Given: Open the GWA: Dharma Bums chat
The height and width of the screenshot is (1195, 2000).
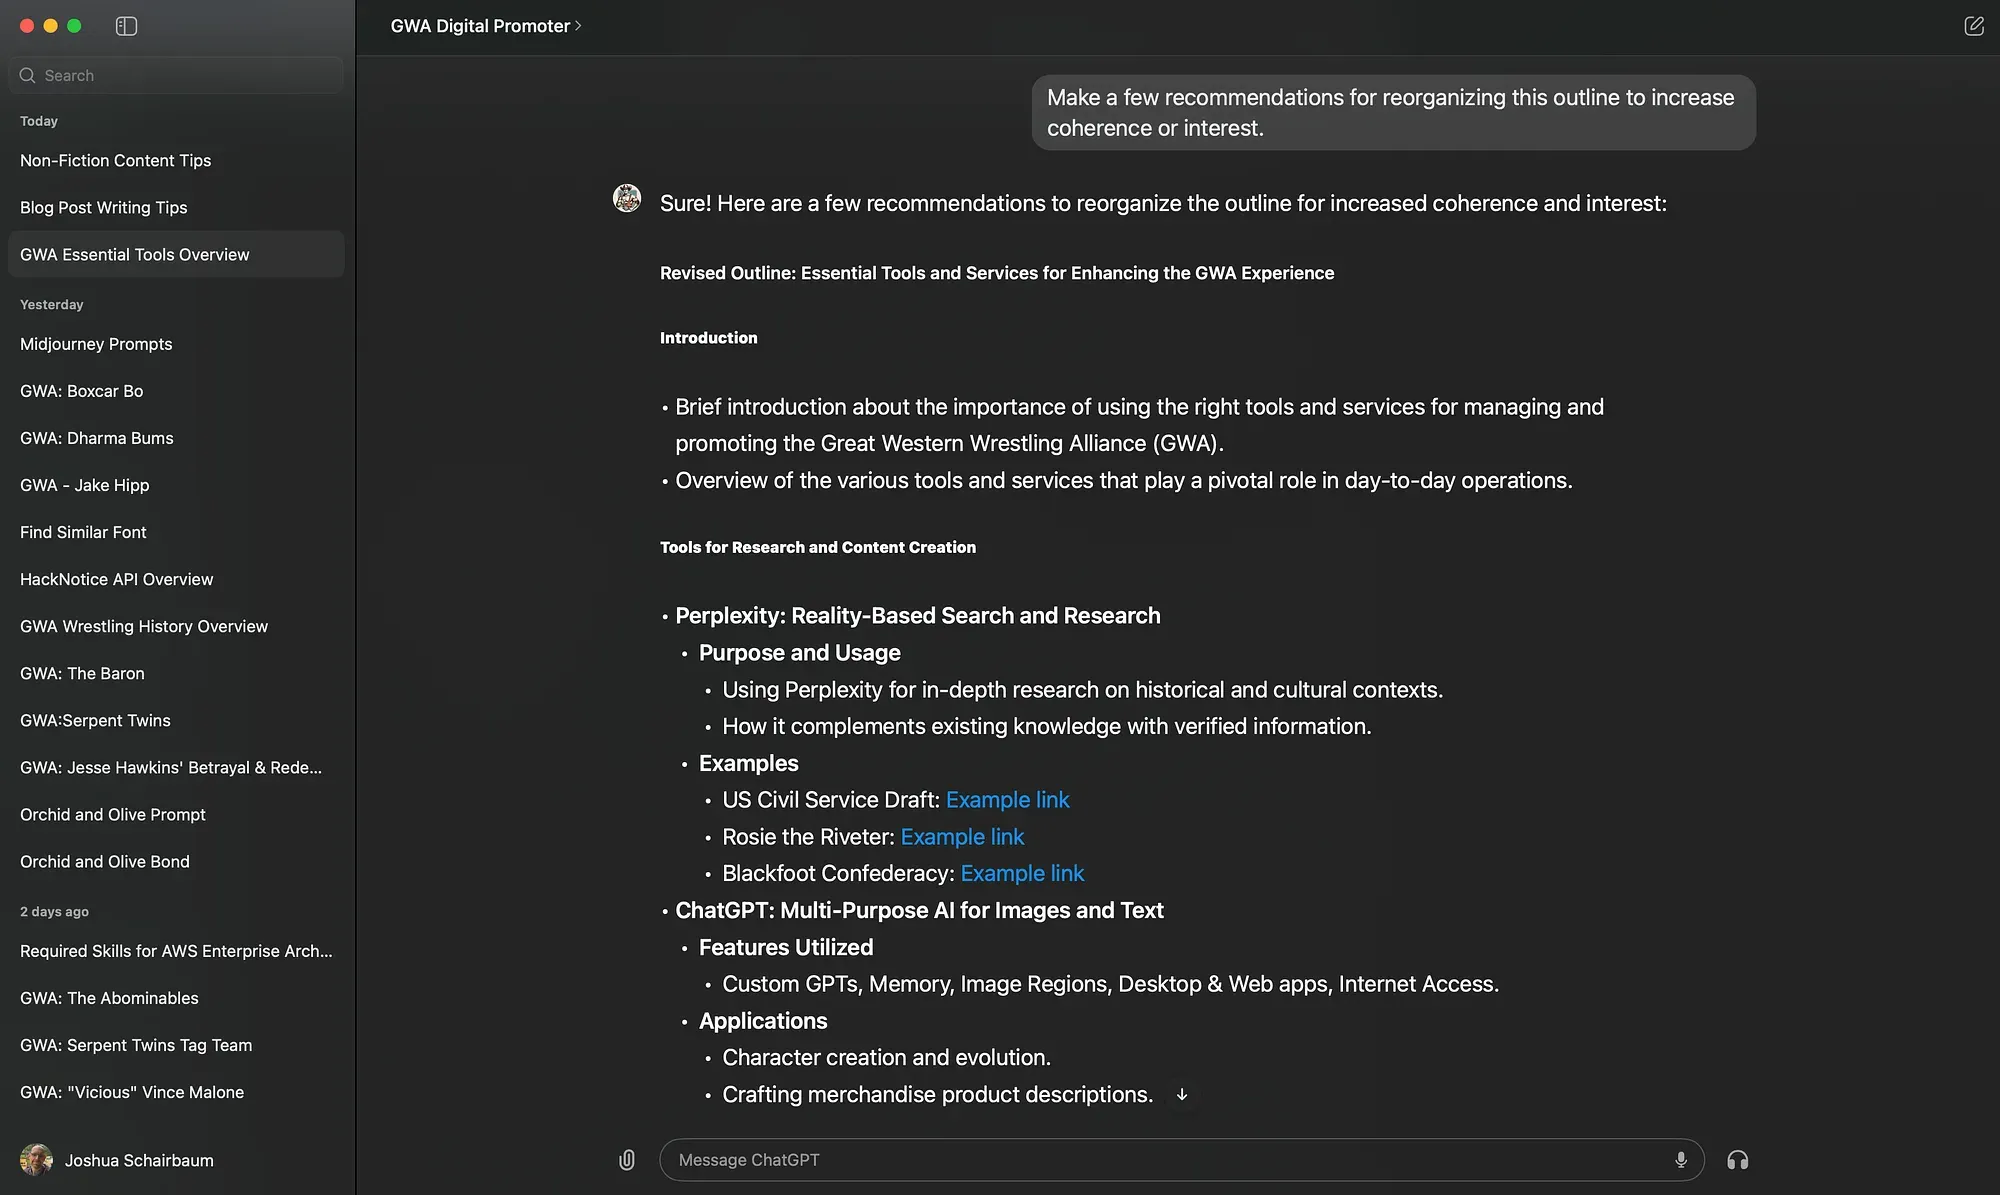Looking at the screenshot, I should [x=176, y=438].
